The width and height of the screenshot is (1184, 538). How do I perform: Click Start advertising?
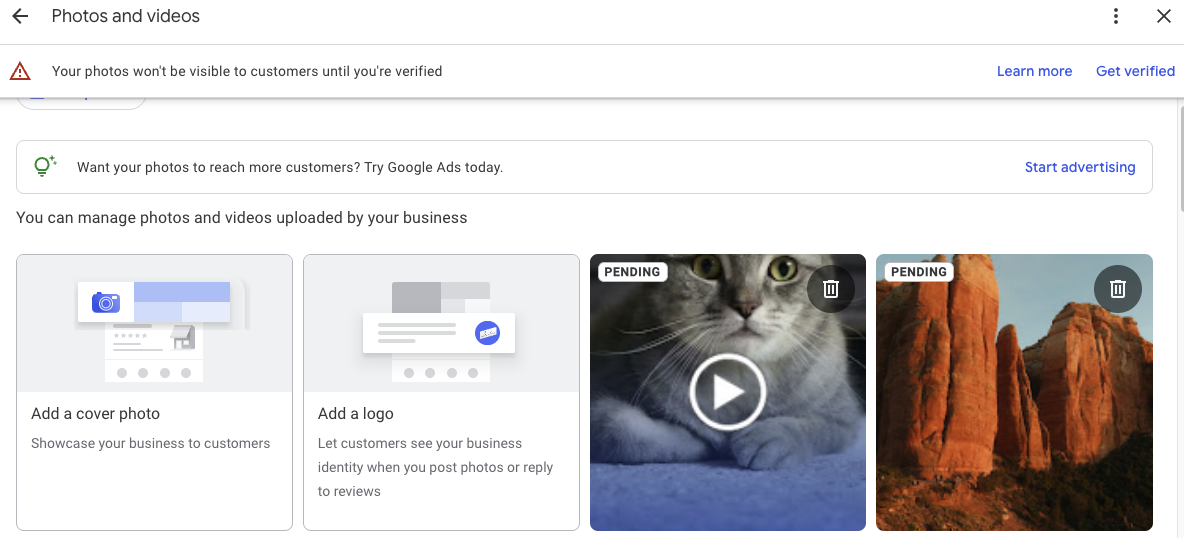tap(1079, 167)
